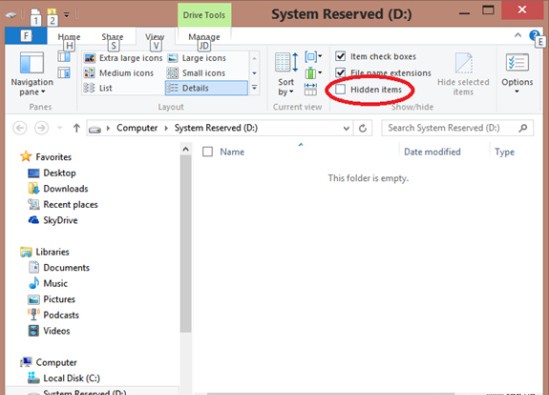Screen dimensions: 549x395
Task: Open Help using the question mark icon
Action: tap(534, 35)
